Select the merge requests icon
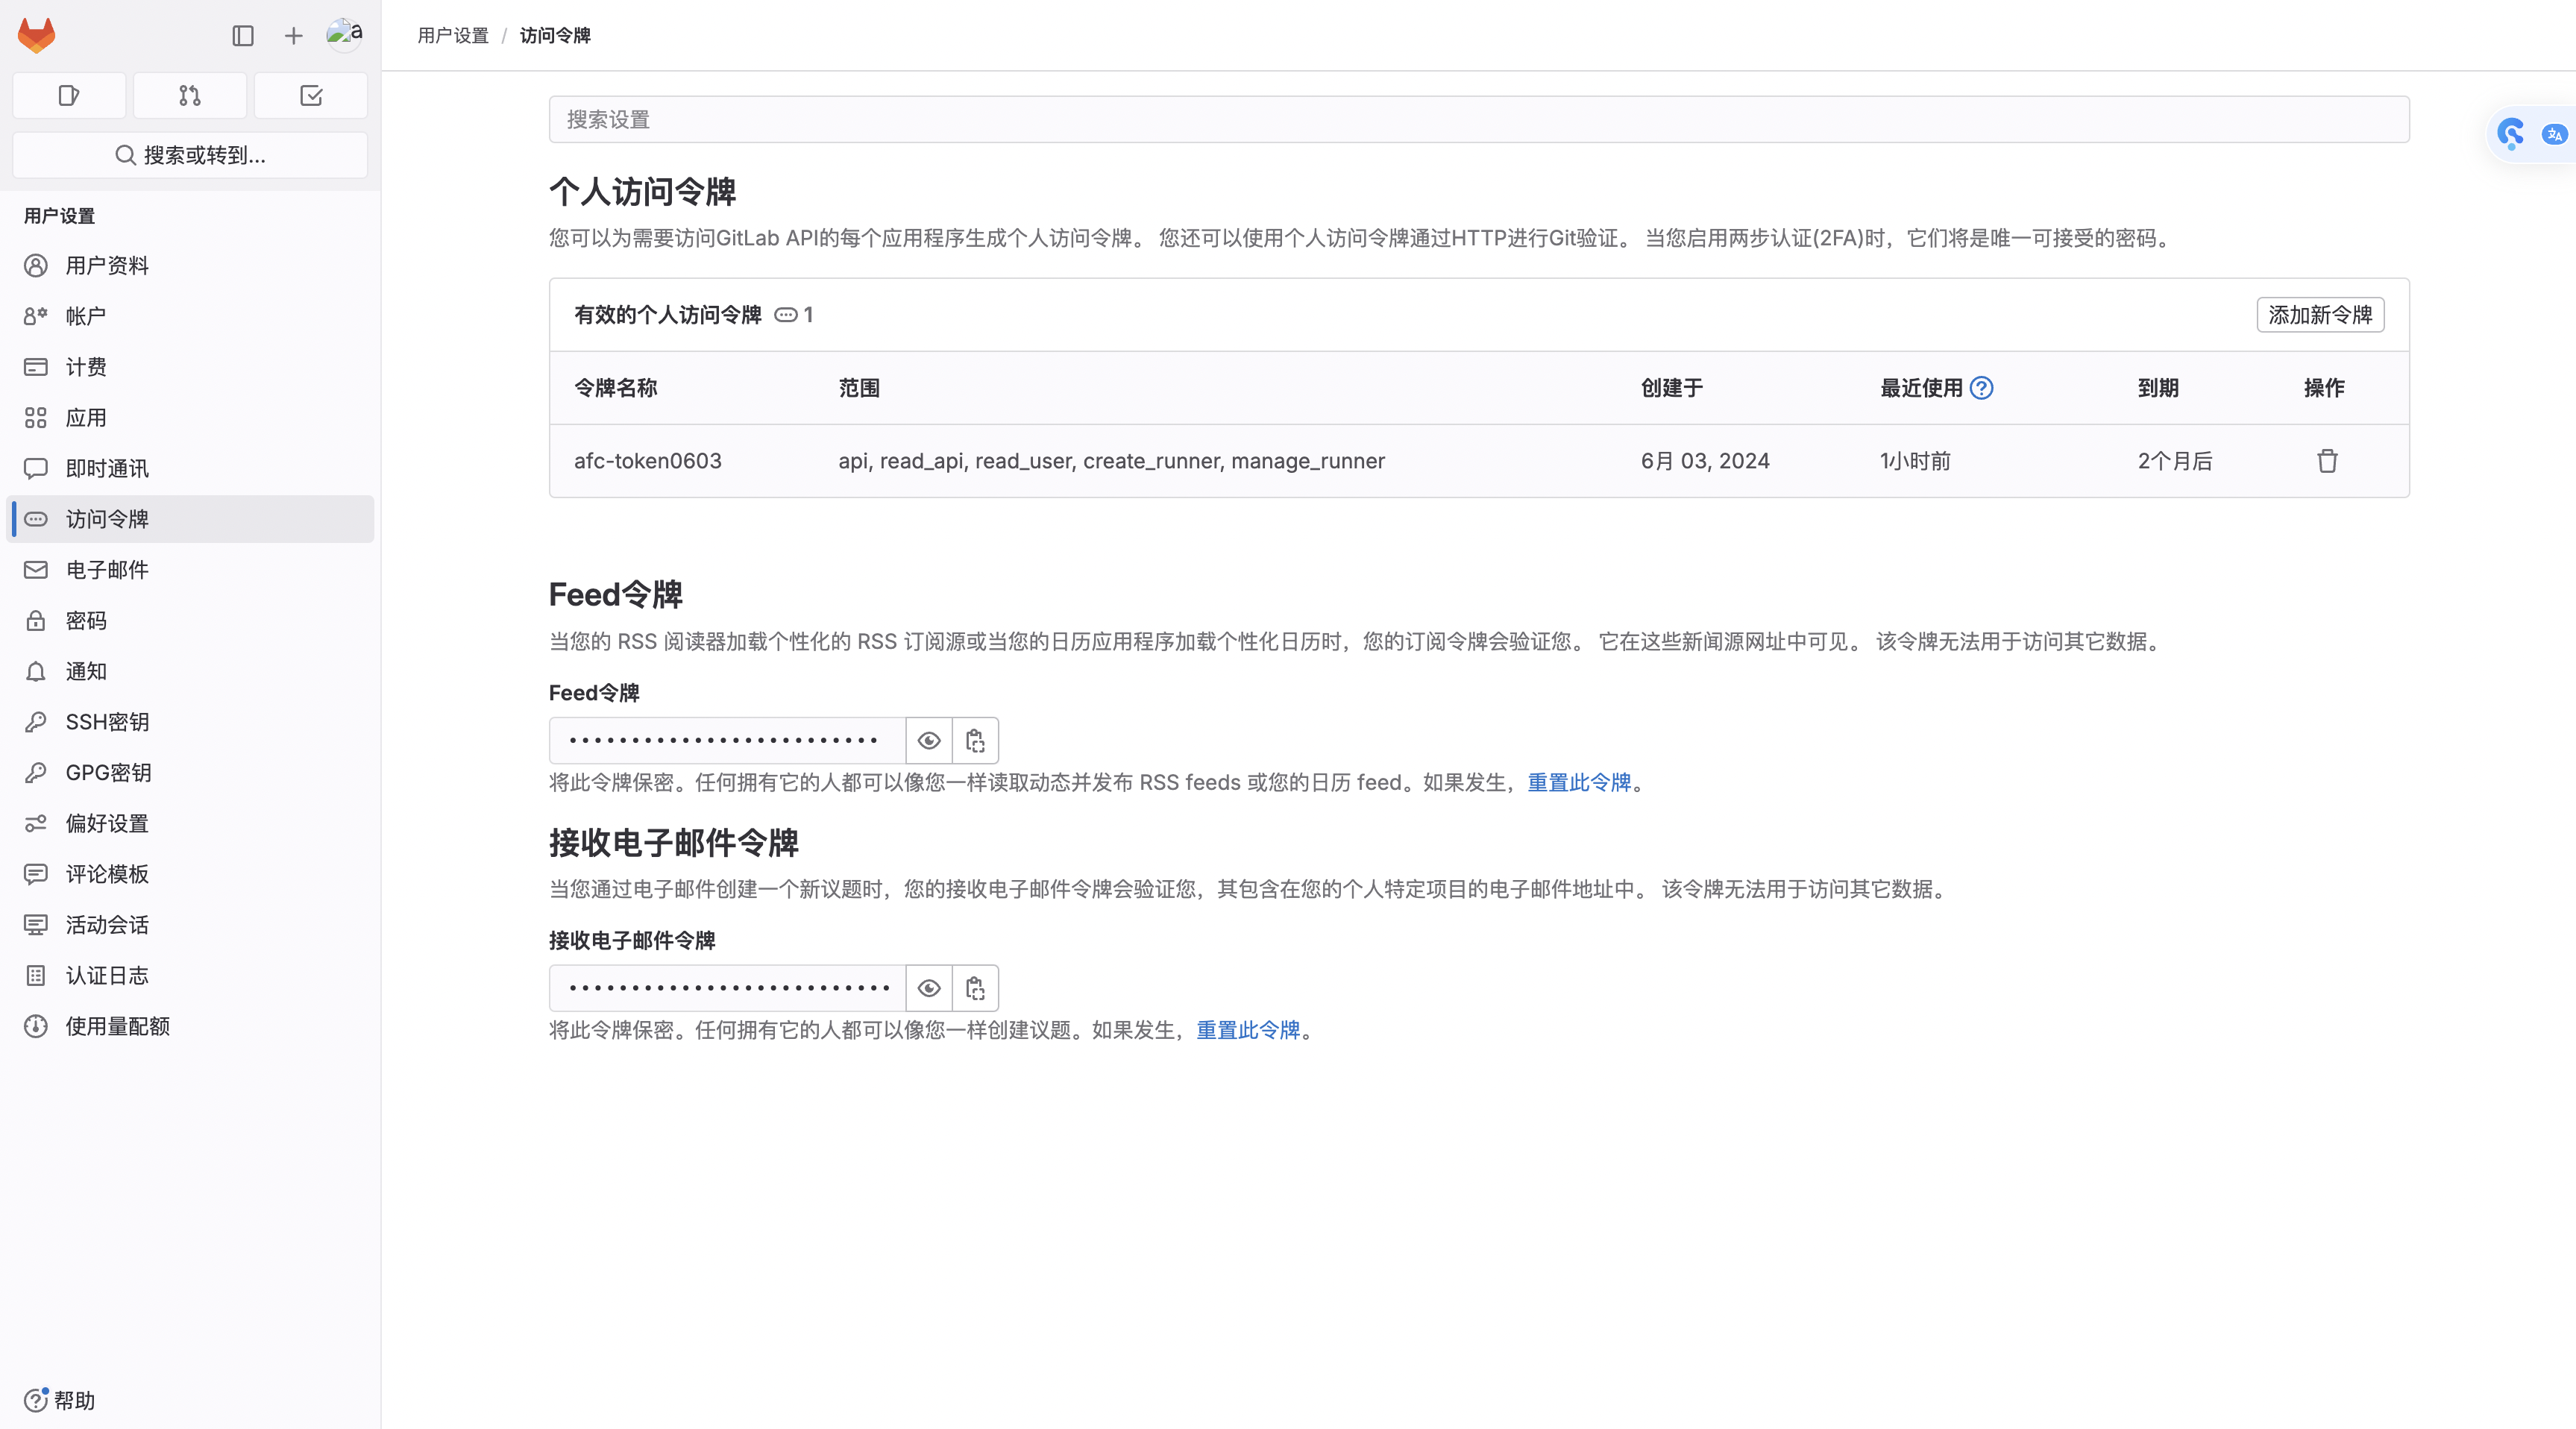This screenshot has width=2576, height=1429. pyautogui.click(x=189, y=95)
